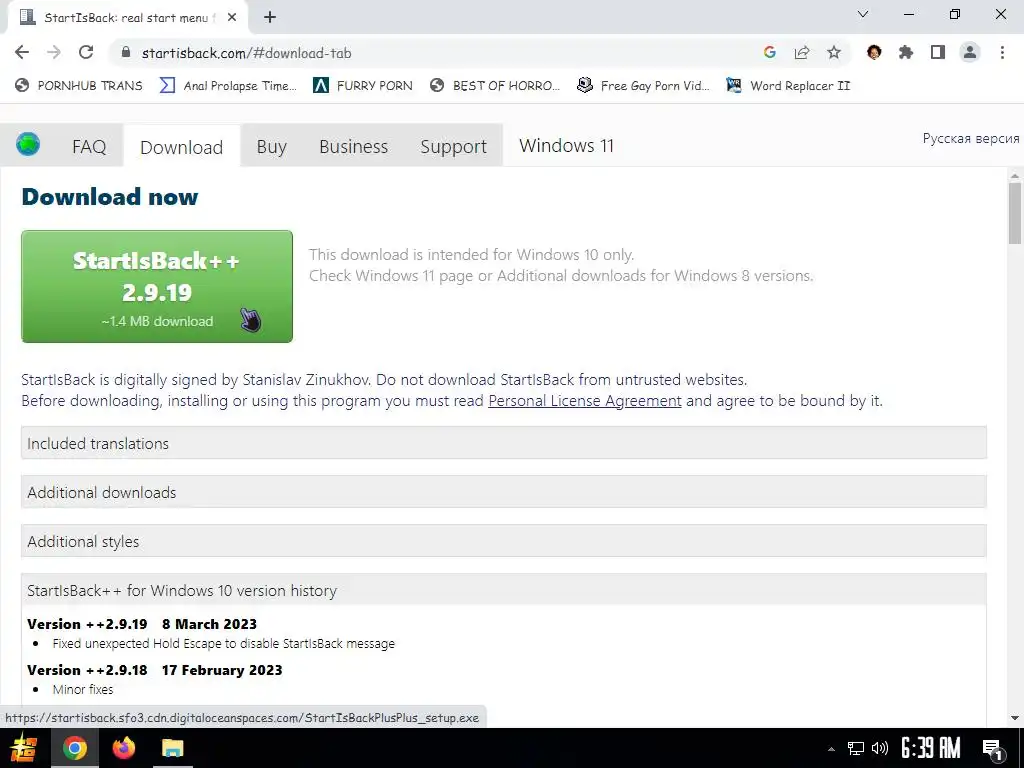Open File Explorer from taskbar

(x=172, y=748)
